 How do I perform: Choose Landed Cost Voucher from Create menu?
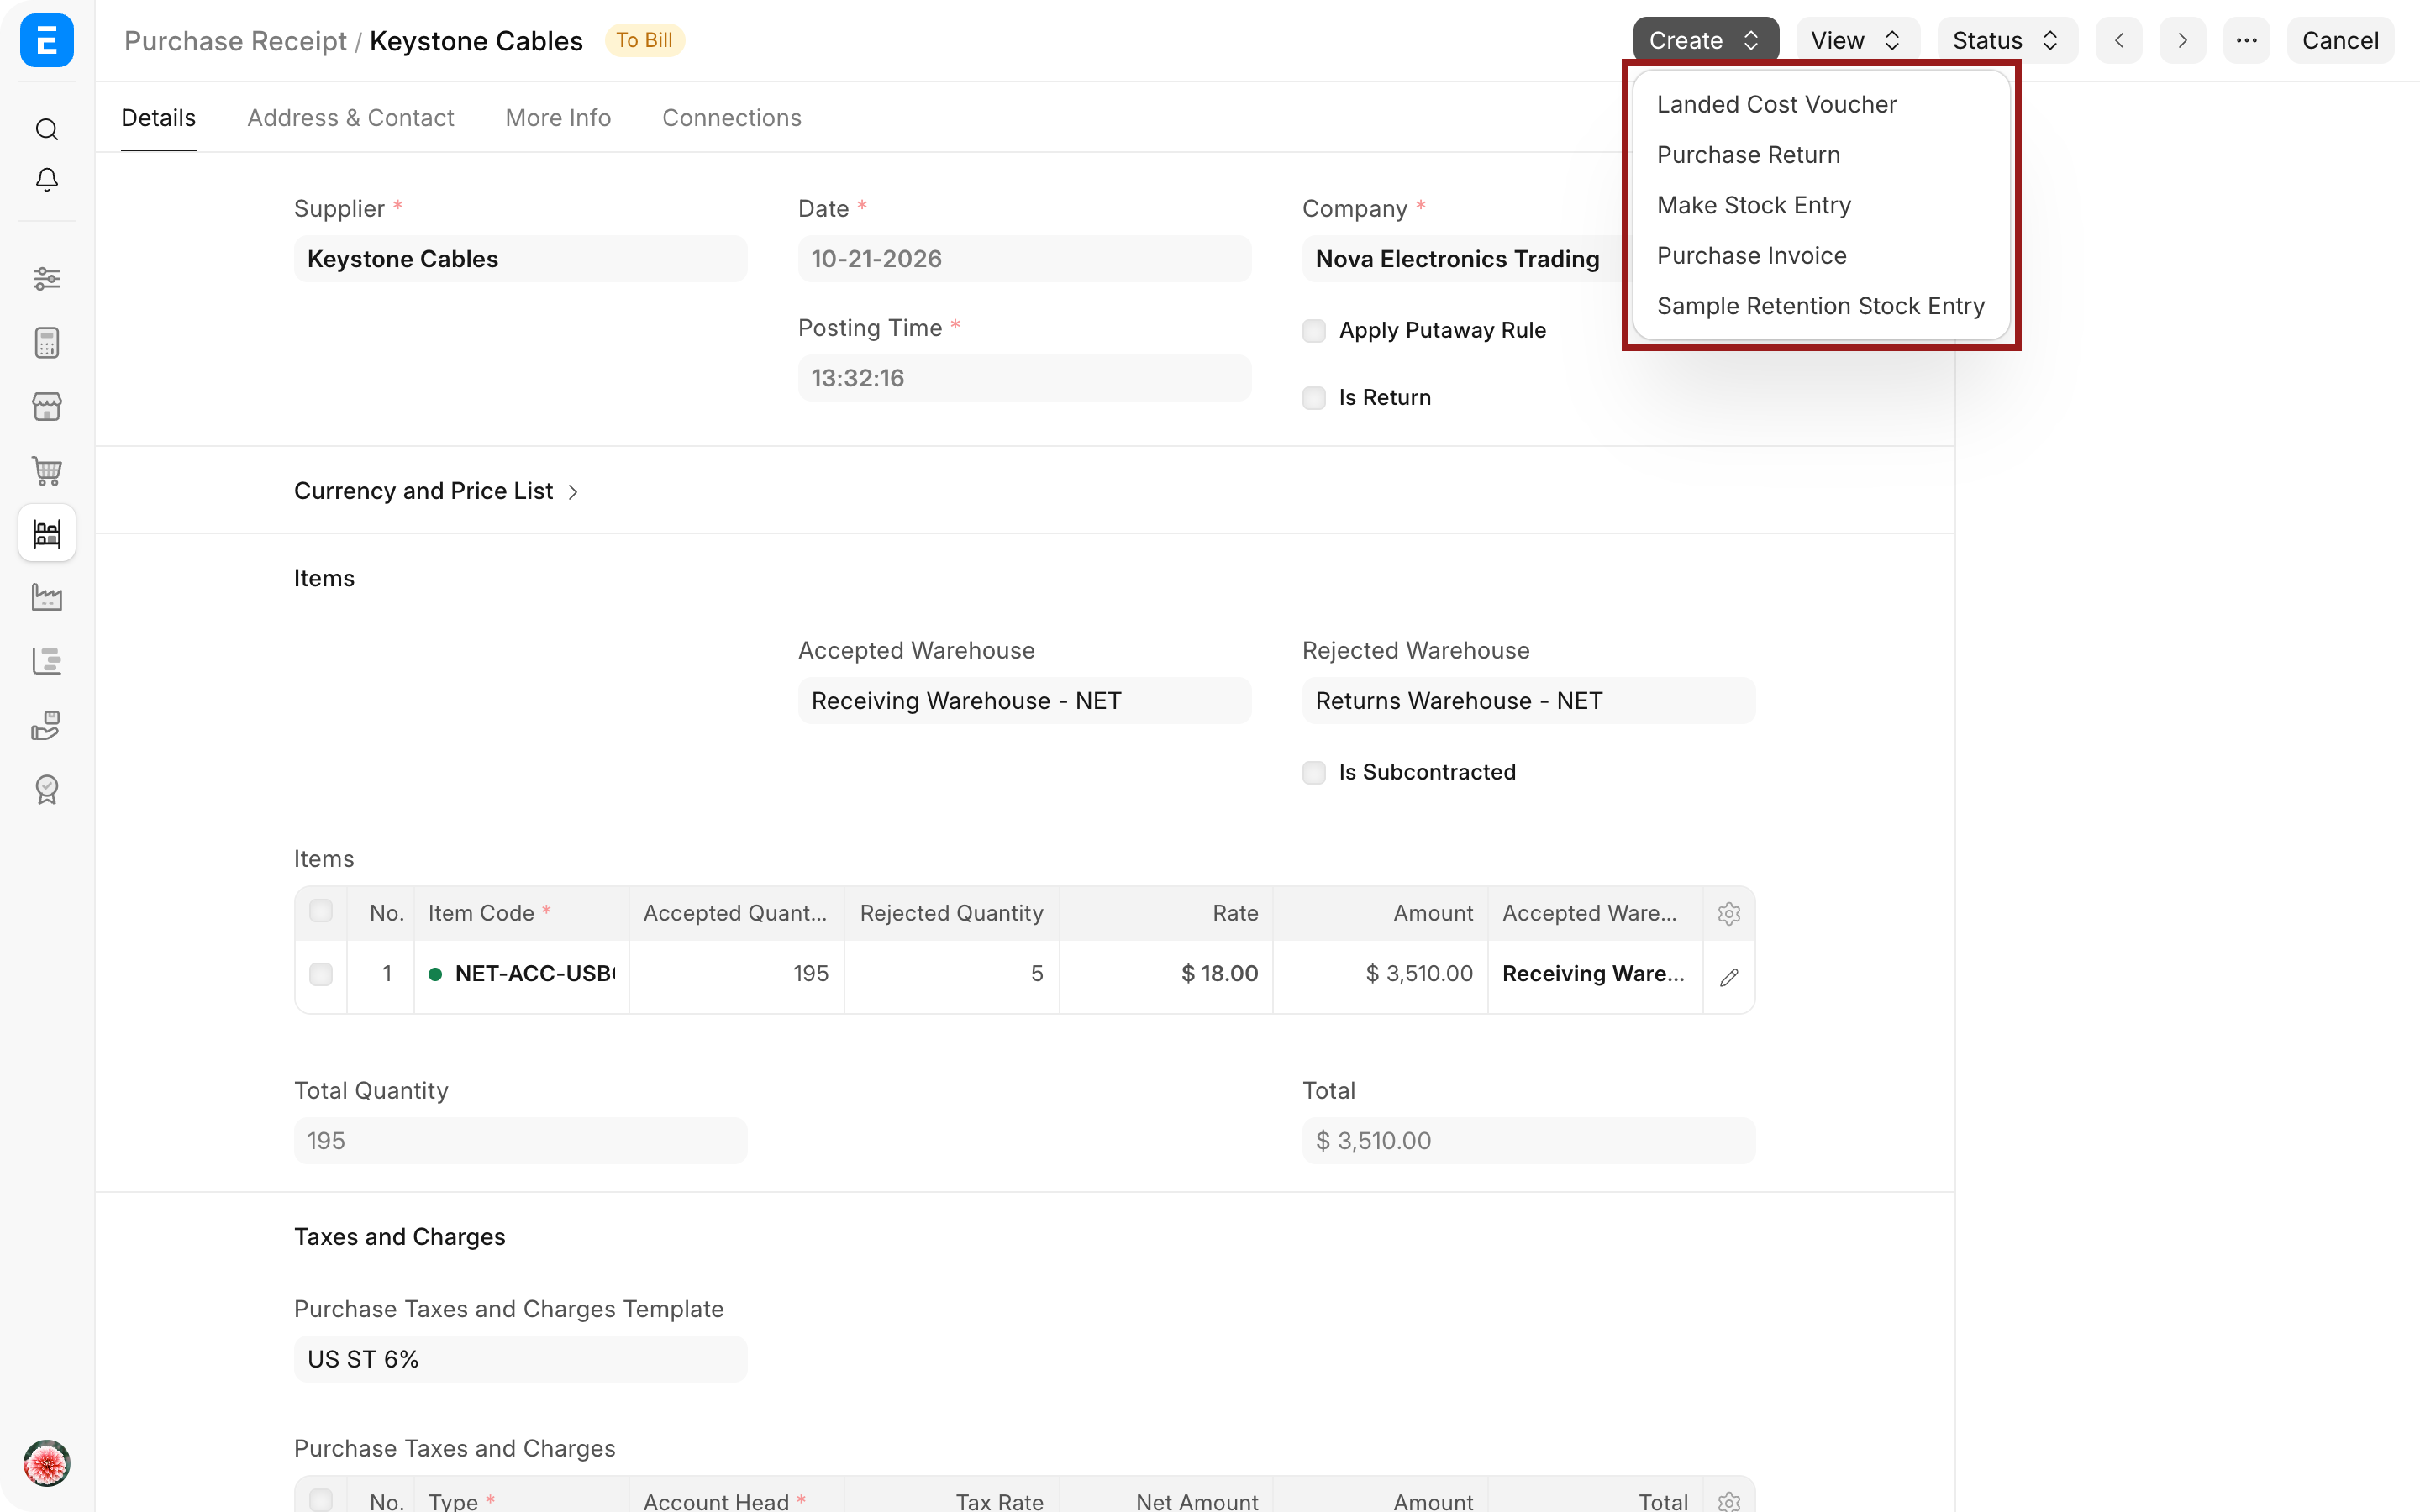click(1776, 104)
